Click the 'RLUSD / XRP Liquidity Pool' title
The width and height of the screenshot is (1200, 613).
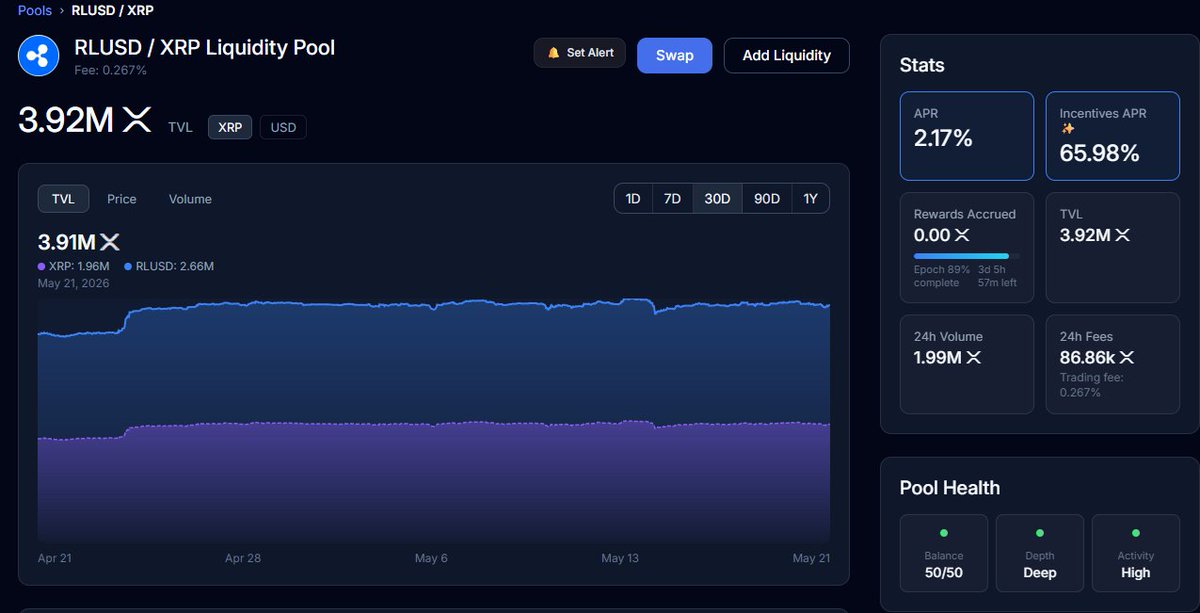click(x=205, y=47)
